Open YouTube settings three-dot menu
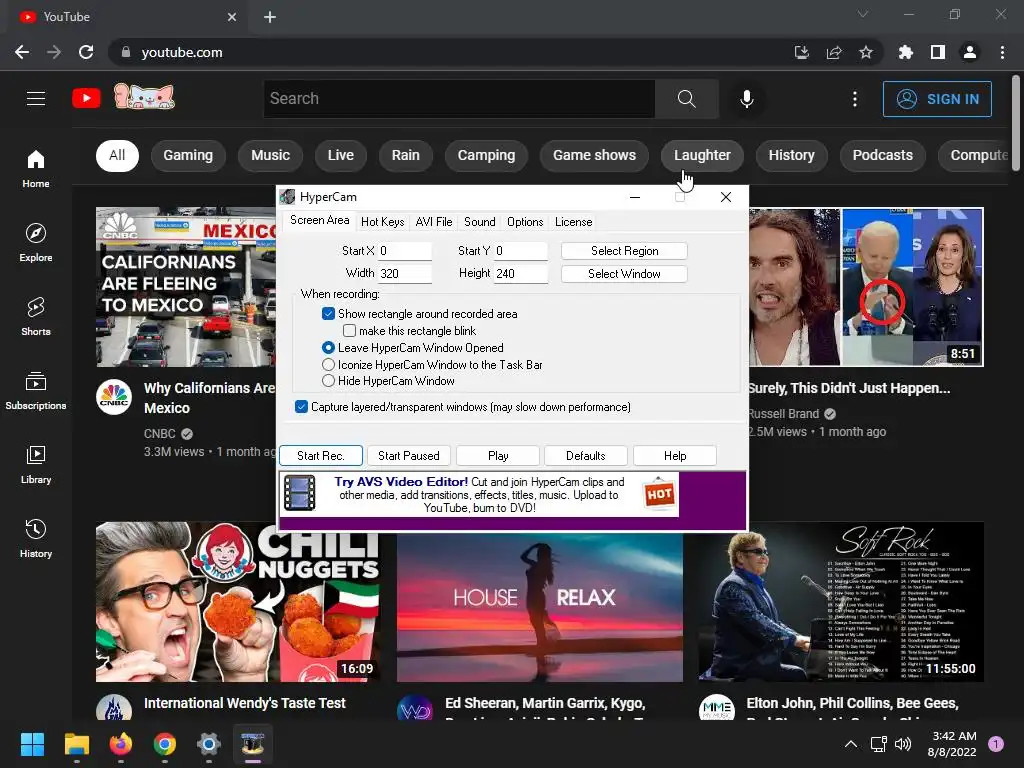The width and height of the screenshot is (1024, 768). [855, 99]
